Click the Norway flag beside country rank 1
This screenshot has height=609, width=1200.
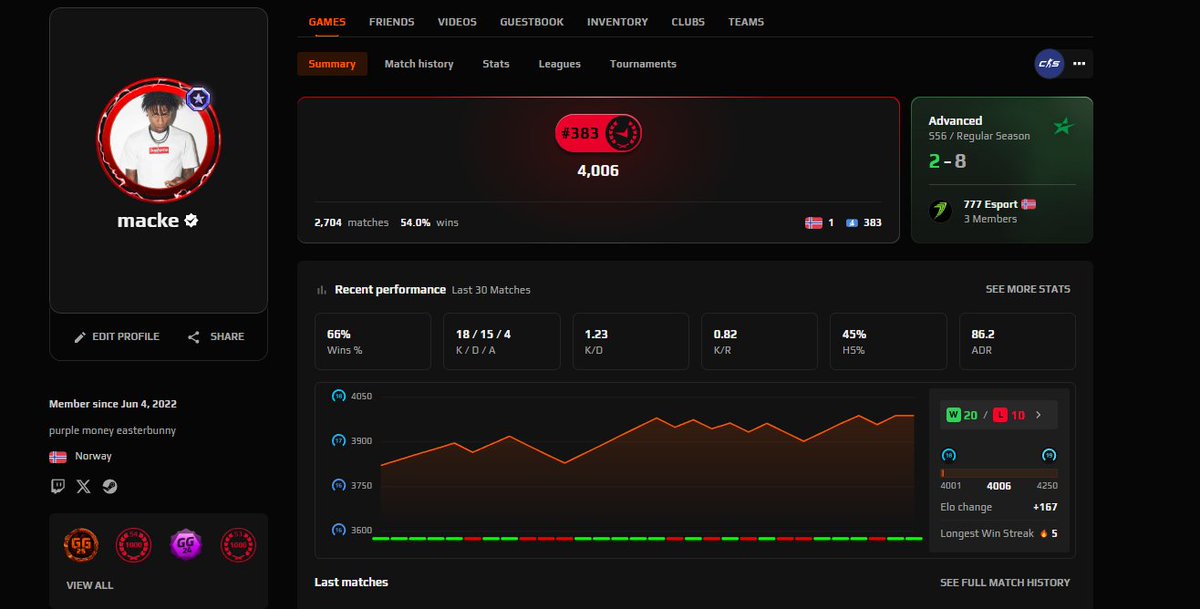[x=814, y=223]
